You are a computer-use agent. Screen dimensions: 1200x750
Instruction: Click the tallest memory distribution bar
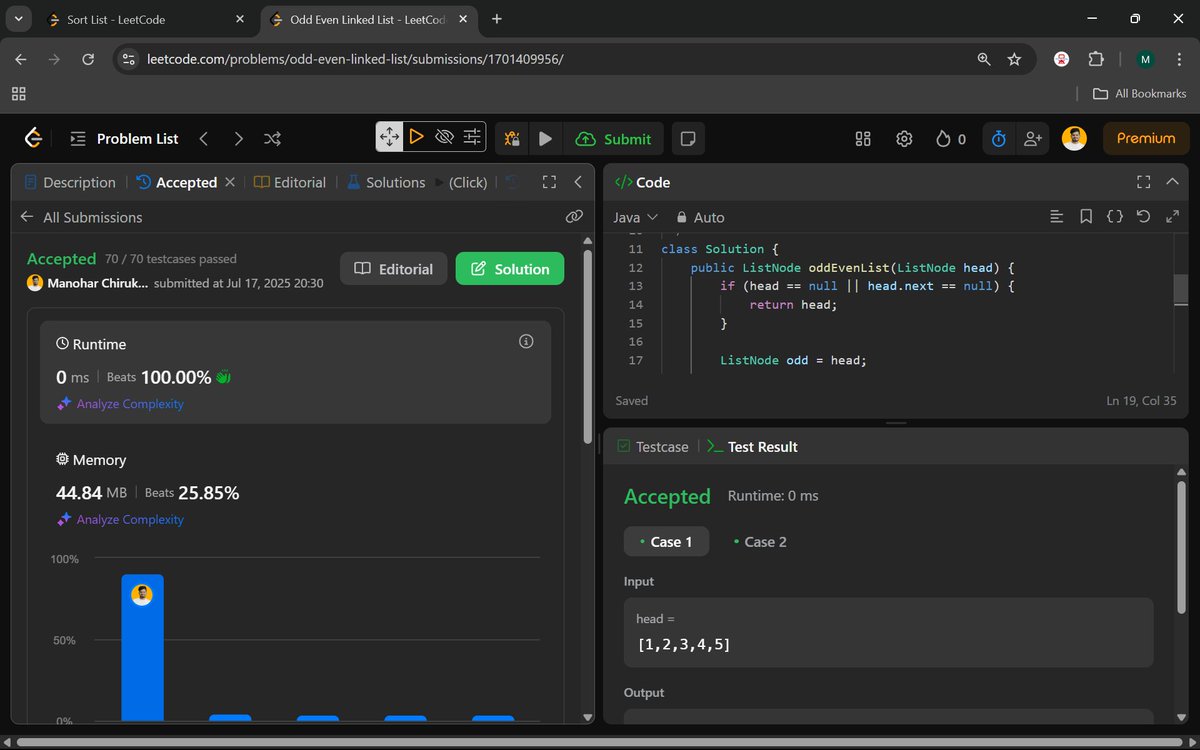142,647
